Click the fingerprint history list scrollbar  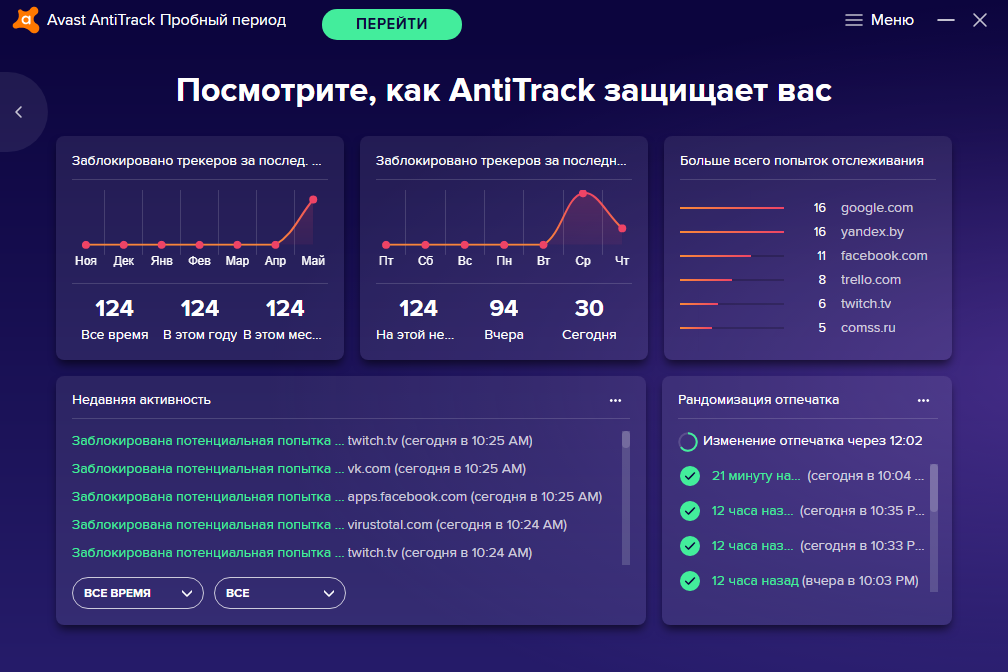(x=933, y=527)
